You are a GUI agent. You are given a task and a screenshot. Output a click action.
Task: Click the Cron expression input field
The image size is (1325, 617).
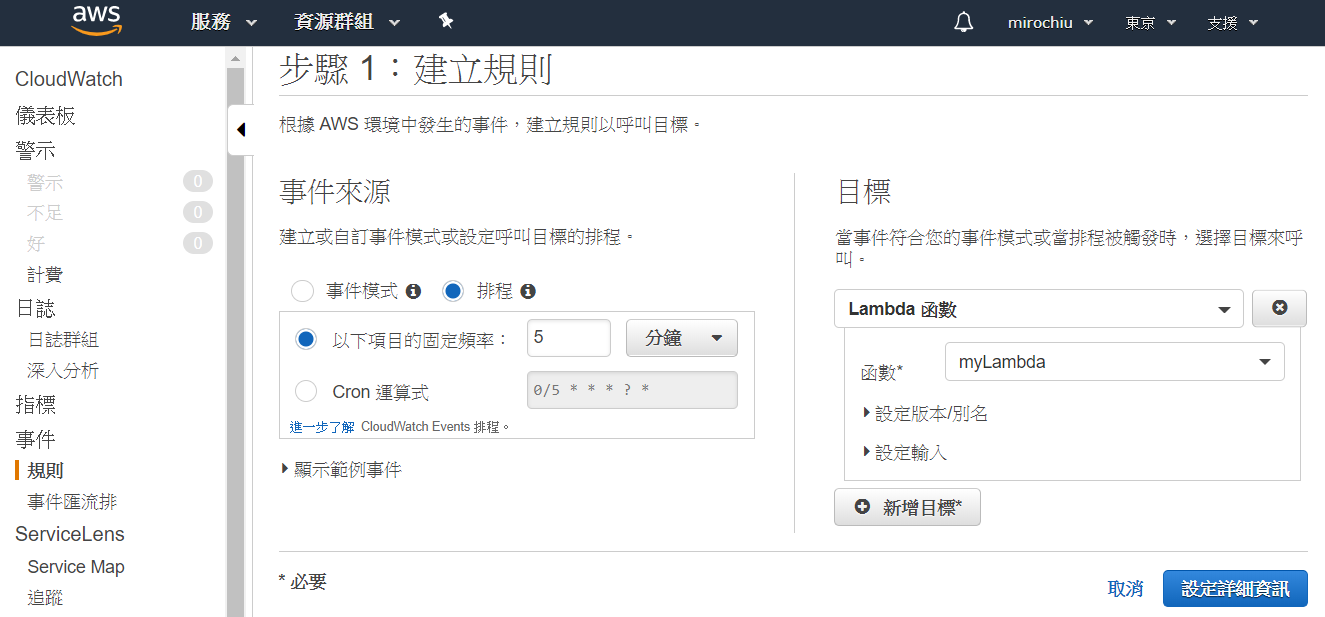point(632,390)
